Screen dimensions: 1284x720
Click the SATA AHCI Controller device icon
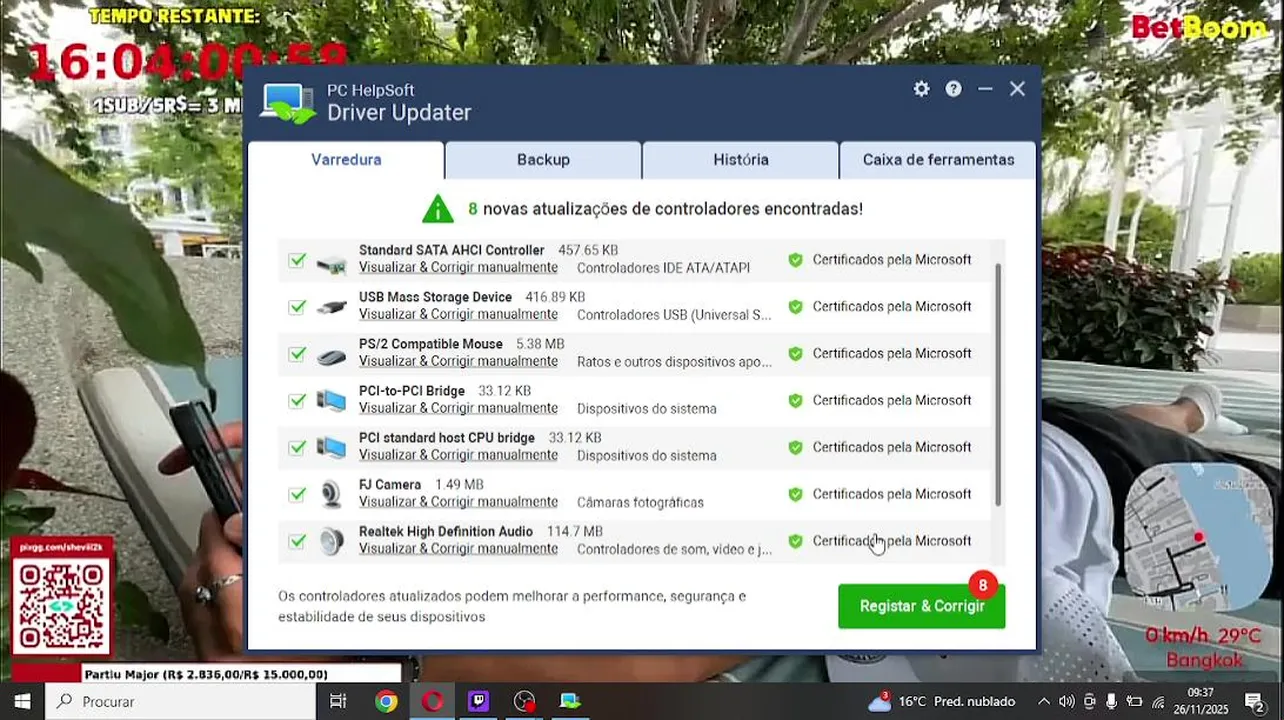(x=331, y=265)
